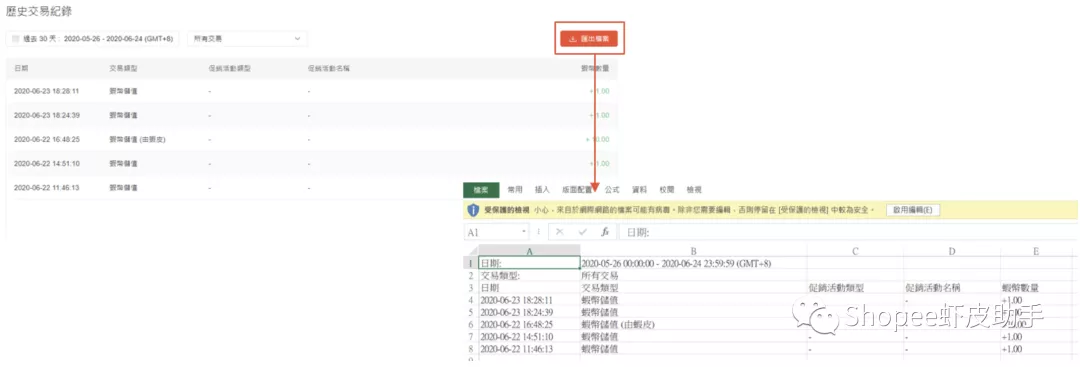1080x367 pixels.
Task: Click Excel cell B6 蝦幣儲值 (由蝦皮)
Action: pyautogui.click(x=694, y=324)
